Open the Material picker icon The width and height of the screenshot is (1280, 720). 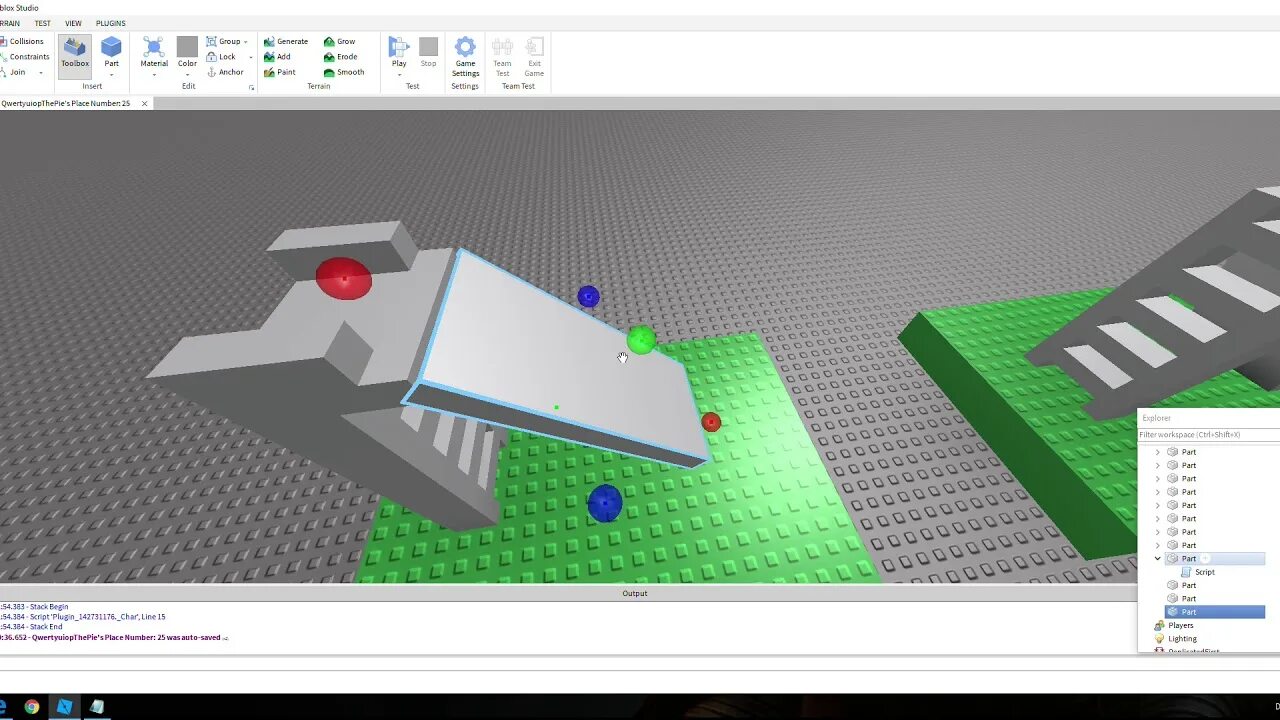click(x=154, y=47)
